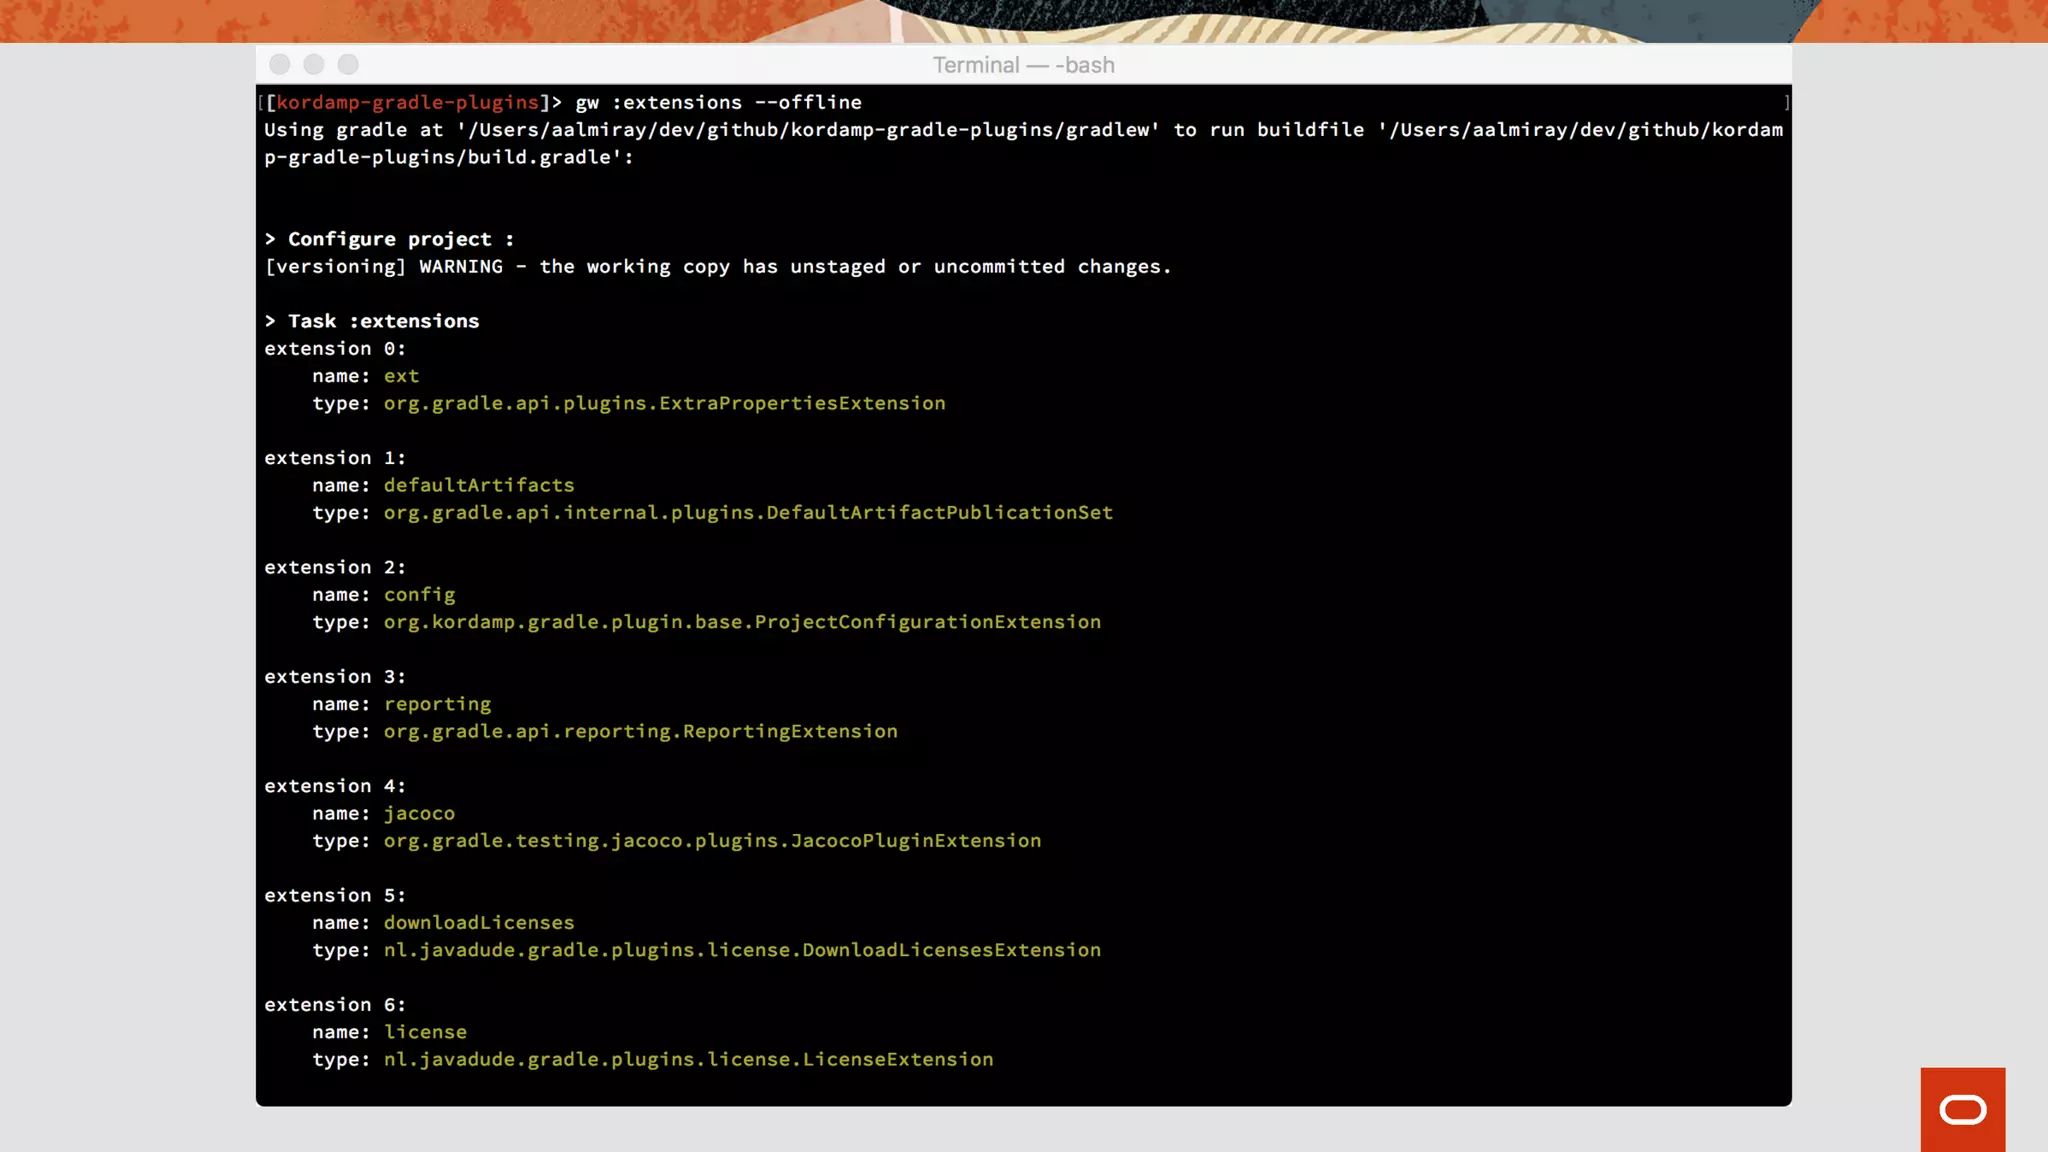The image size is (2048, 1152).
Task: Click the extension 4: label
Action: pyautogui.click(x=335, y=786)
